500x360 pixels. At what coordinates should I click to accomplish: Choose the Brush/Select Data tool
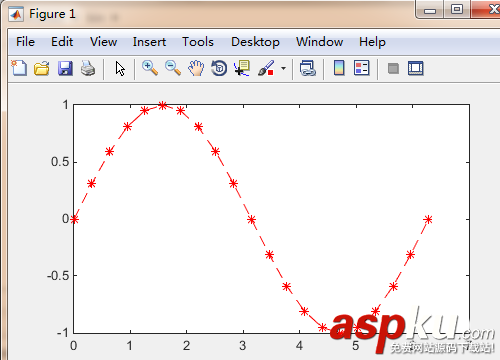pyautogui.click(x=266, y=68)
